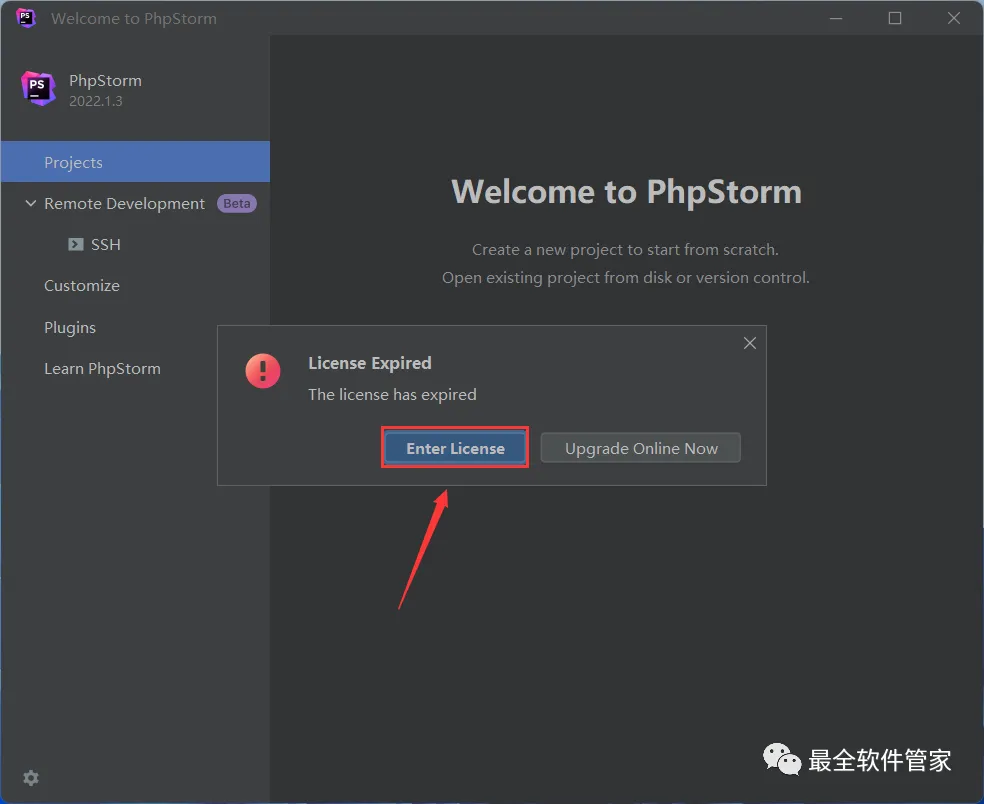The width and height of the screenshot is (984, 804).
Task: Open the Learn PhpStorm tab
Action: (102, 368)
